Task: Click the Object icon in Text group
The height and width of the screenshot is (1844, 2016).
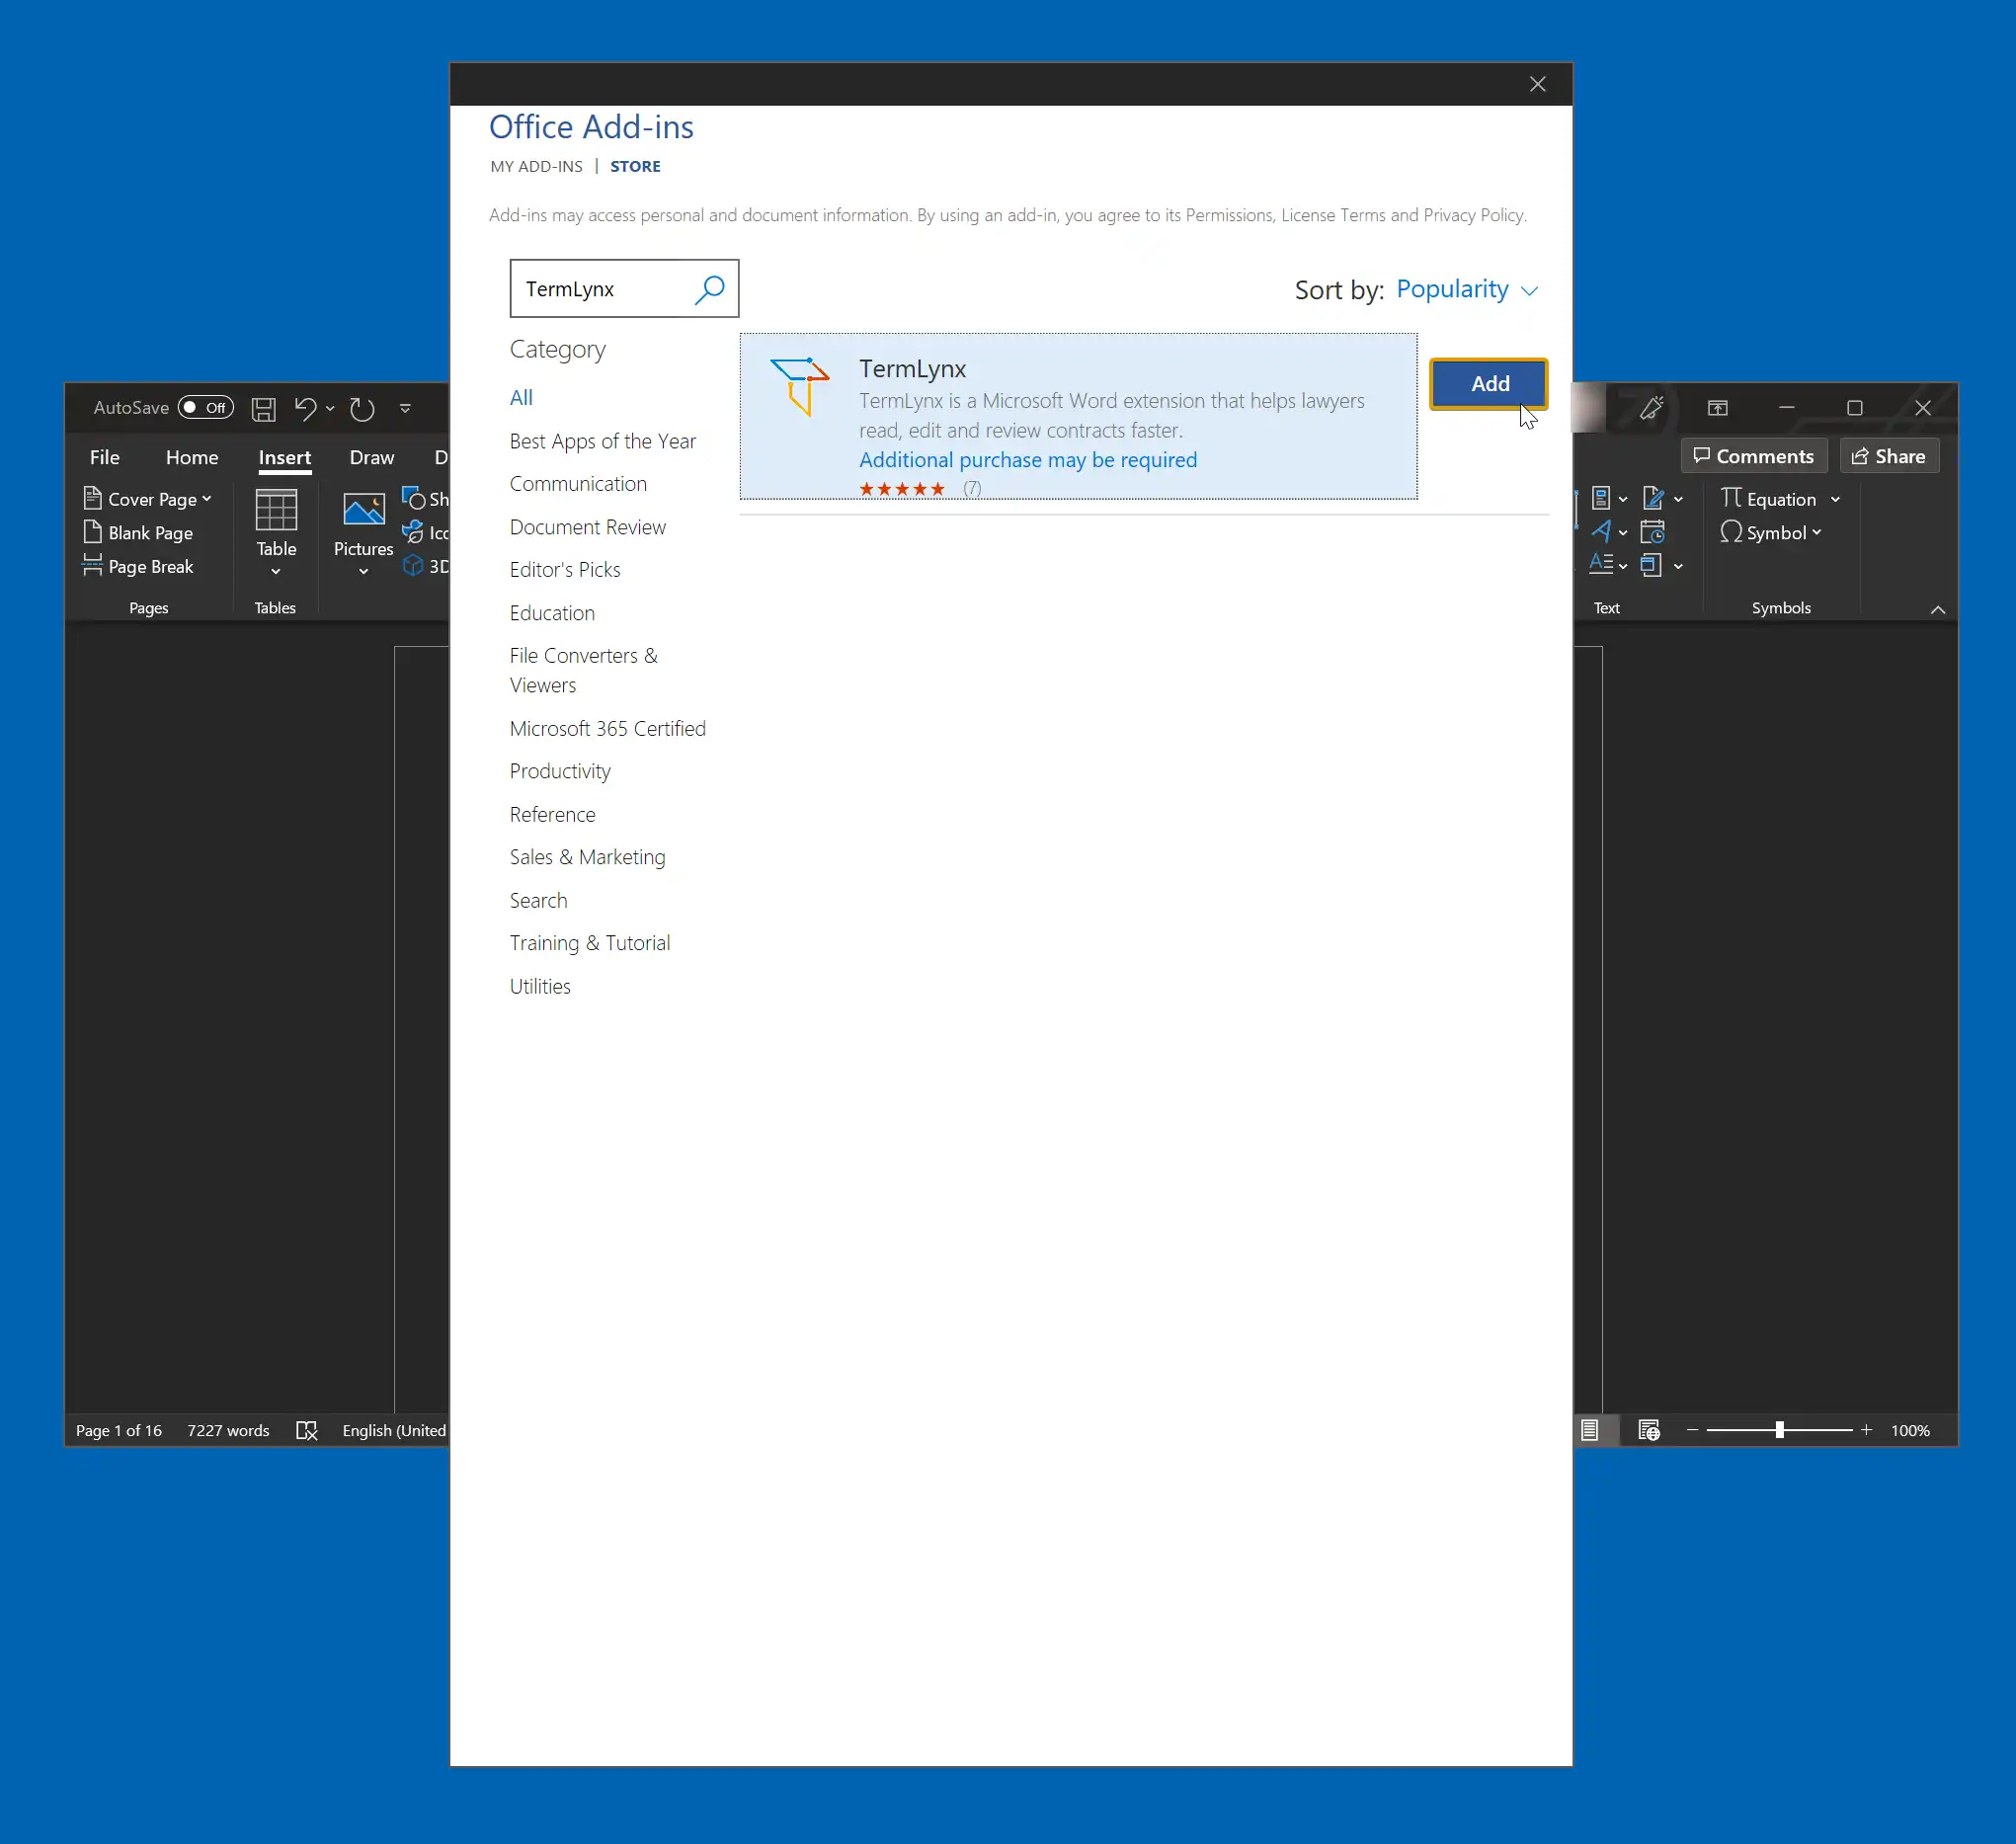Action: (1652, 565)
